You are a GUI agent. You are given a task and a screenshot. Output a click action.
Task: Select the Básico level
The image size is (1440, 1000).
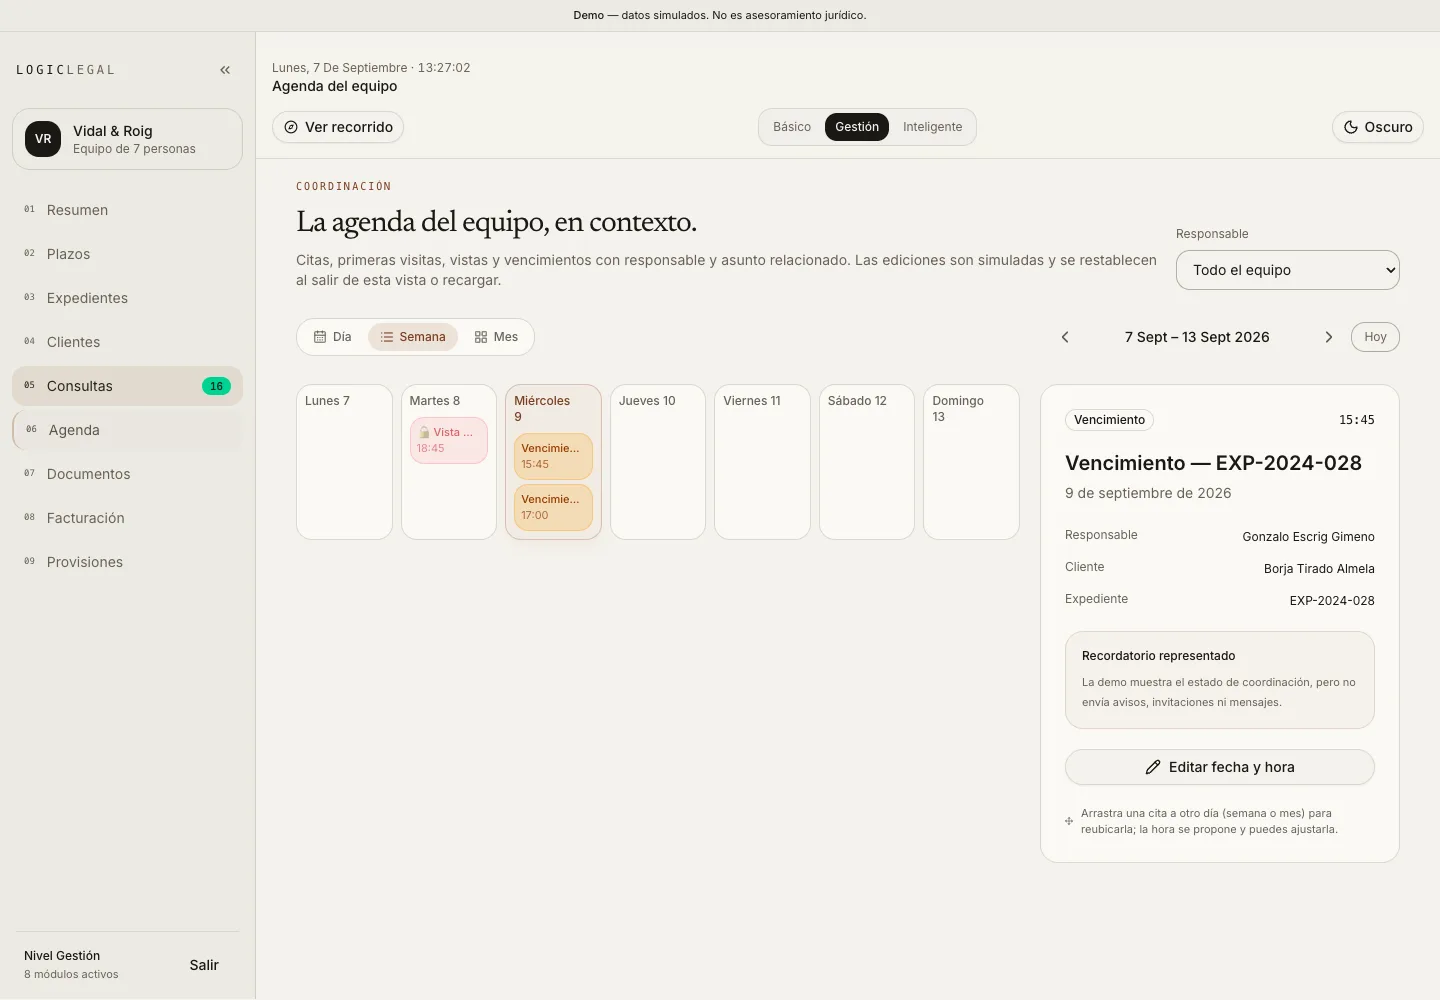792,127
